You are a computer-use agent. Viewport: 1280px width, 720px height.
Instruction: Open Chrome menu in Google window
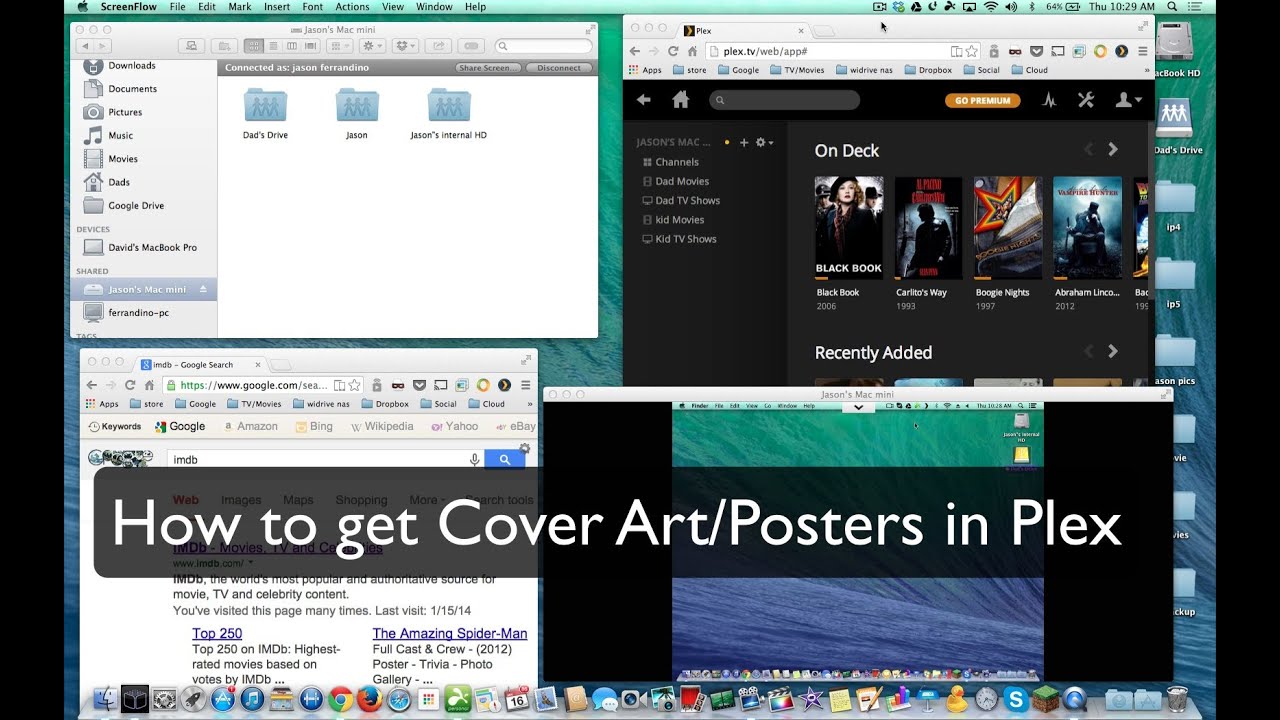526,385
